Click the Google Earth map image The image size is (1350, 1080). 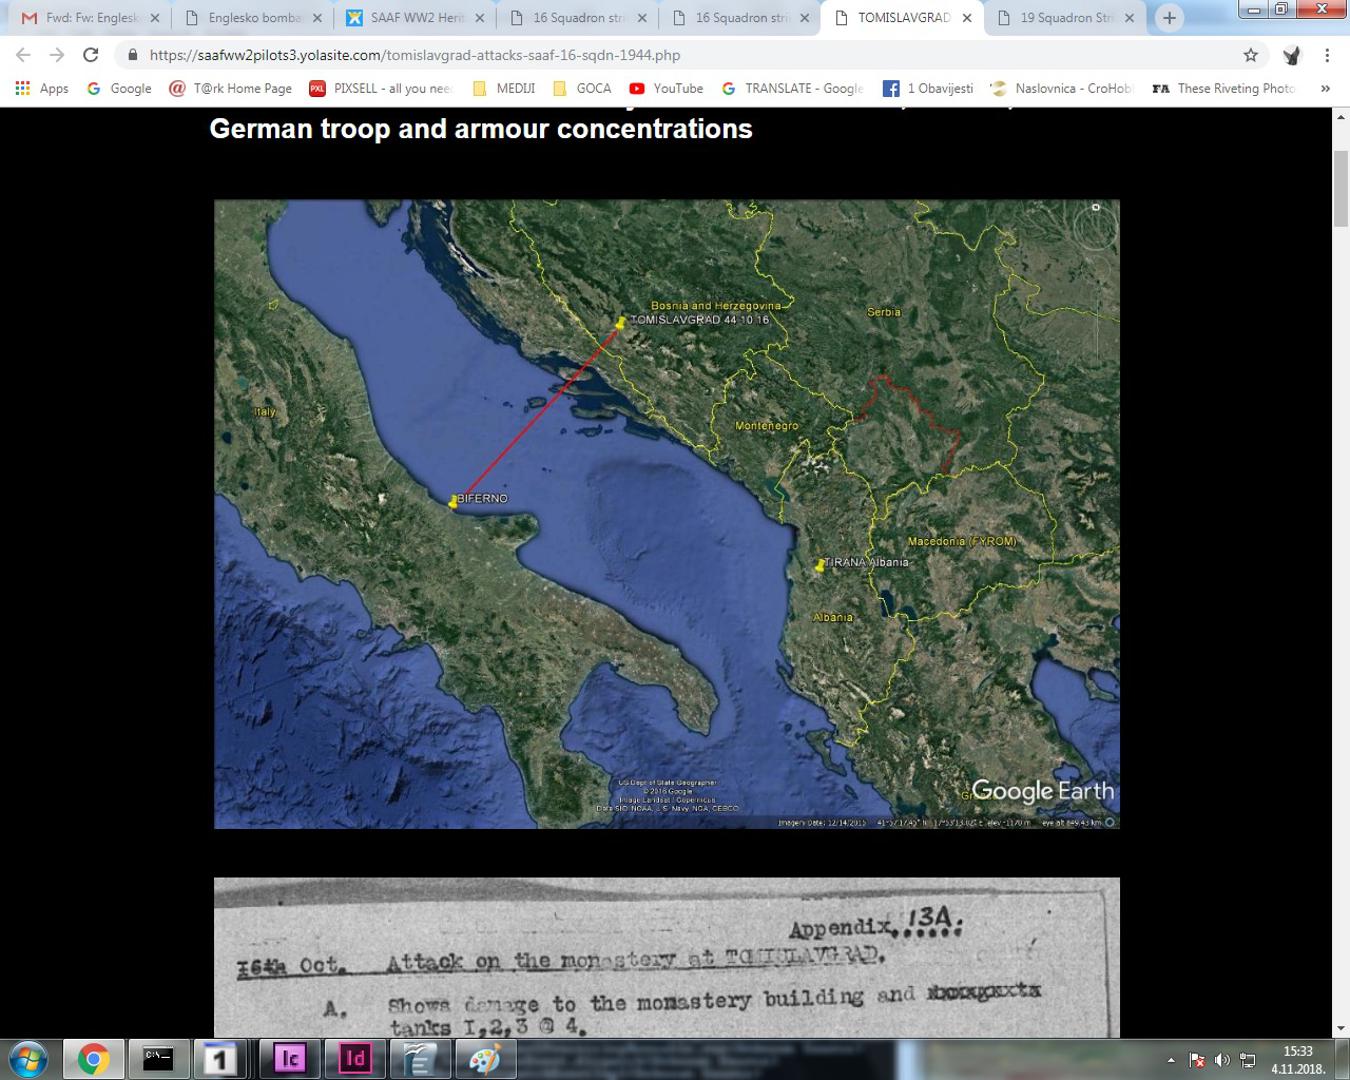(x=666, y=514)
